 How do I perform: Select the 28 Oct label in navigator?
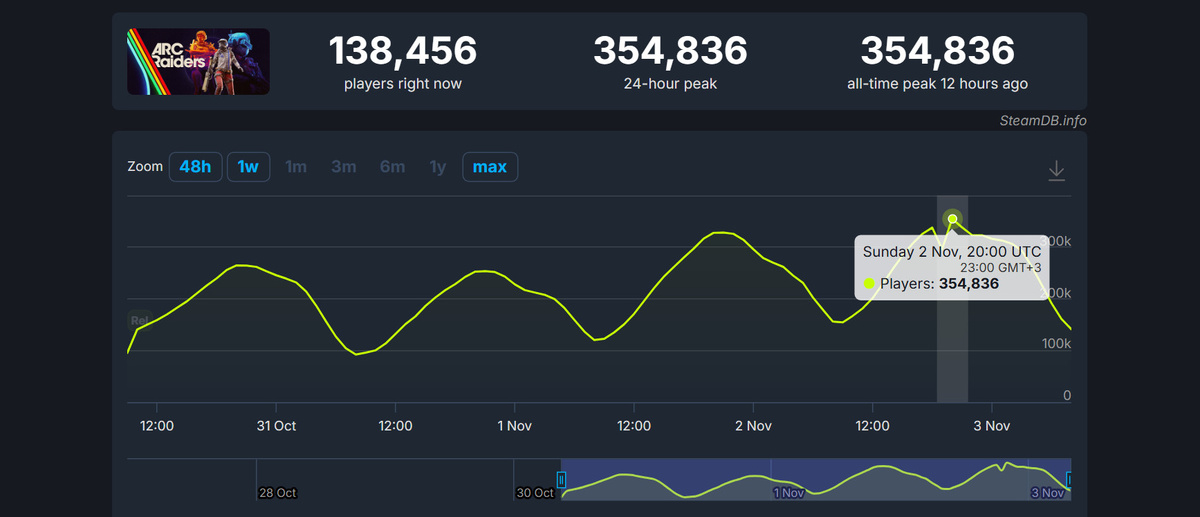click(277, 493)
